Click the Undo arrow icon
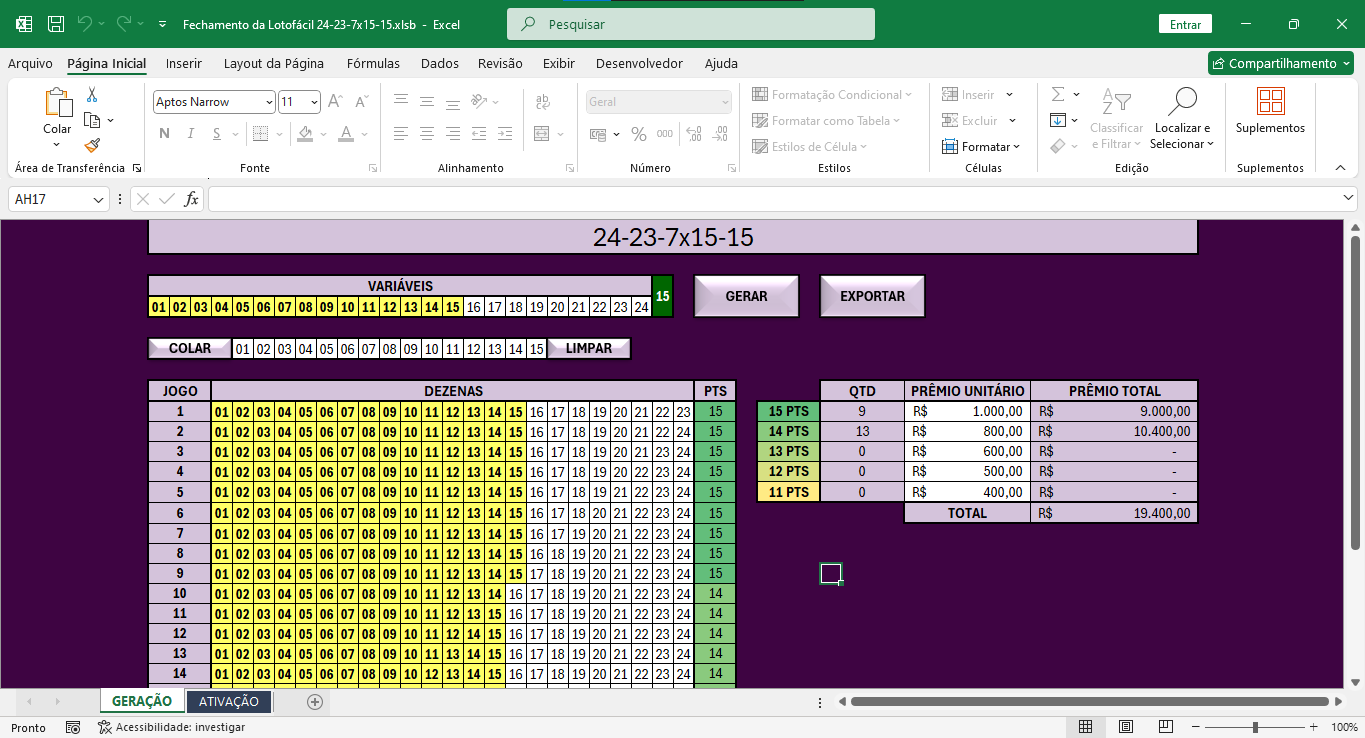The image size is (1365, 738). (85, 24)
